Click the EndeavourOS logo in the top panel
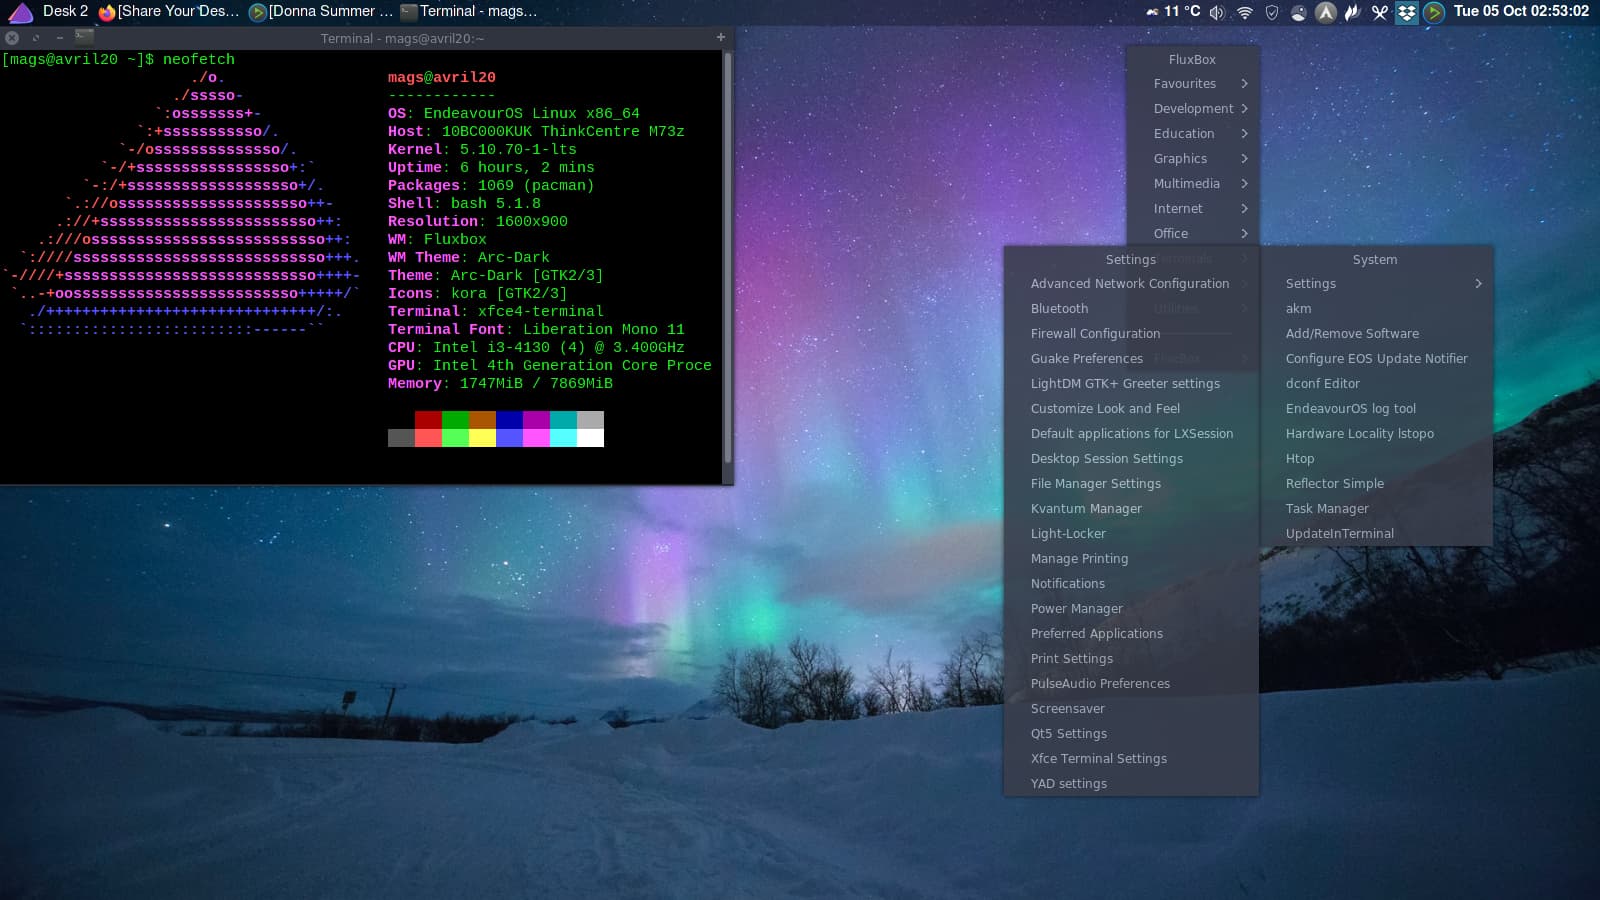Image resolution: width=1600 pixels, height=900 pixels. [20, 12]
